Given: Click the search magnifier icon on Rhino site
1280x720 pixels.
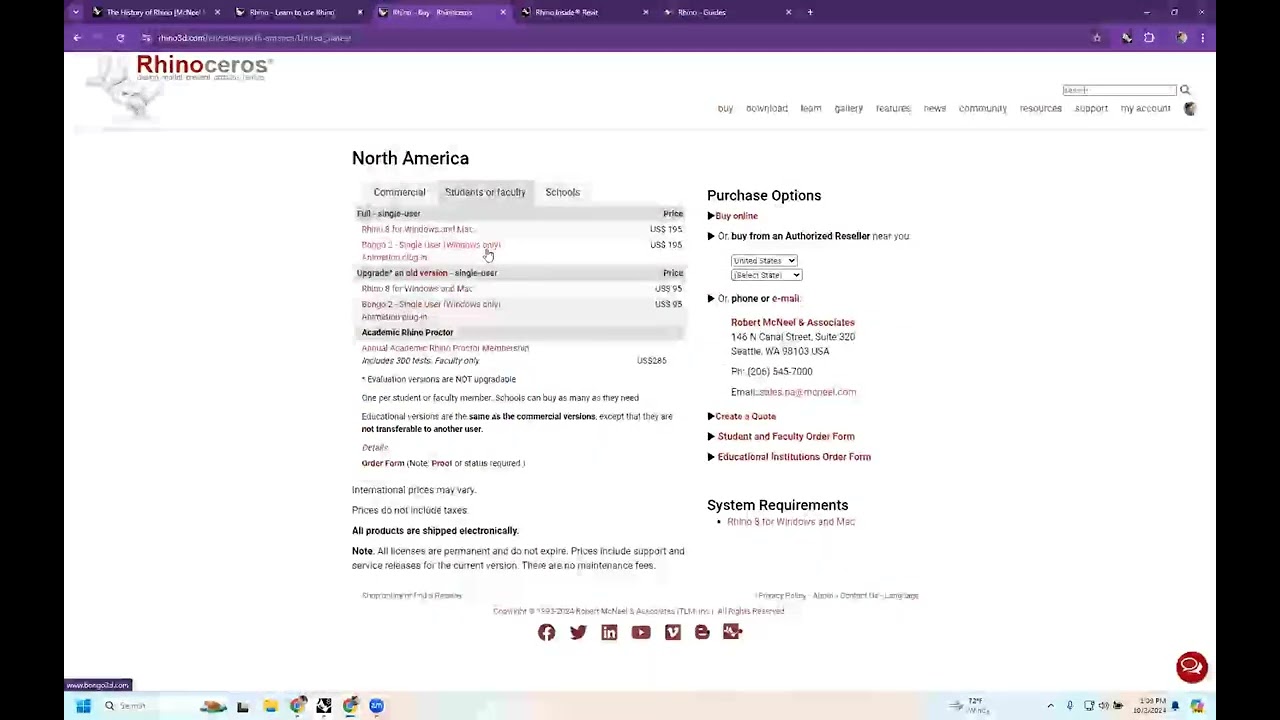Looking at the screenshot, I should pyautogui.click(x=1185, y=90).
